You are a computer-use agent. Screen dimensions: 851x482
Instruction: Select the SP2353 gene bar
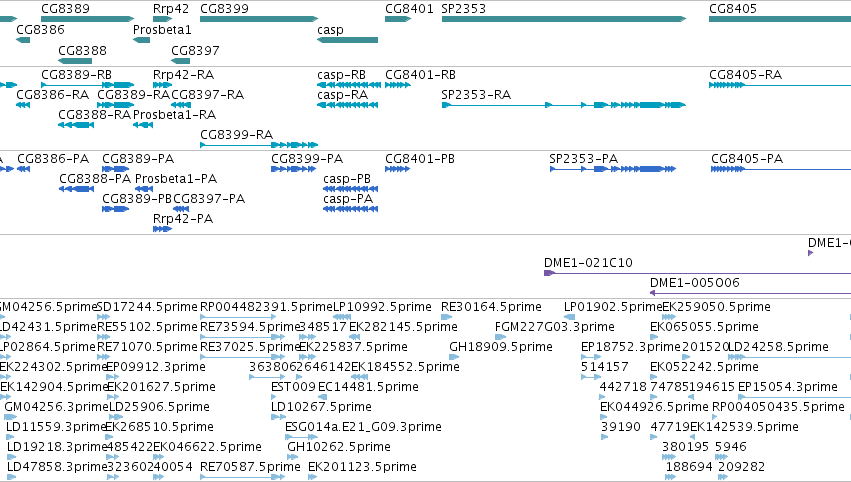click(564, 19)
